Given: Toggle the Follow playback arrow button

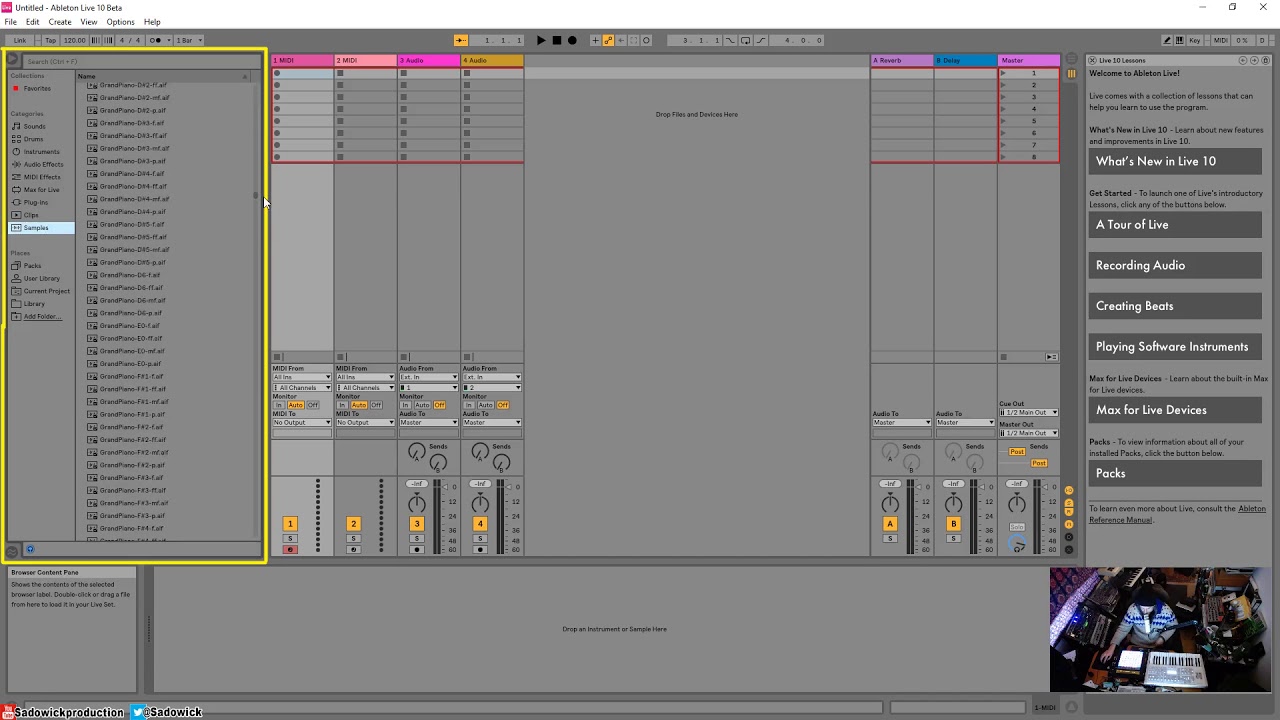Looking at the screenshot, I should 461,40.
